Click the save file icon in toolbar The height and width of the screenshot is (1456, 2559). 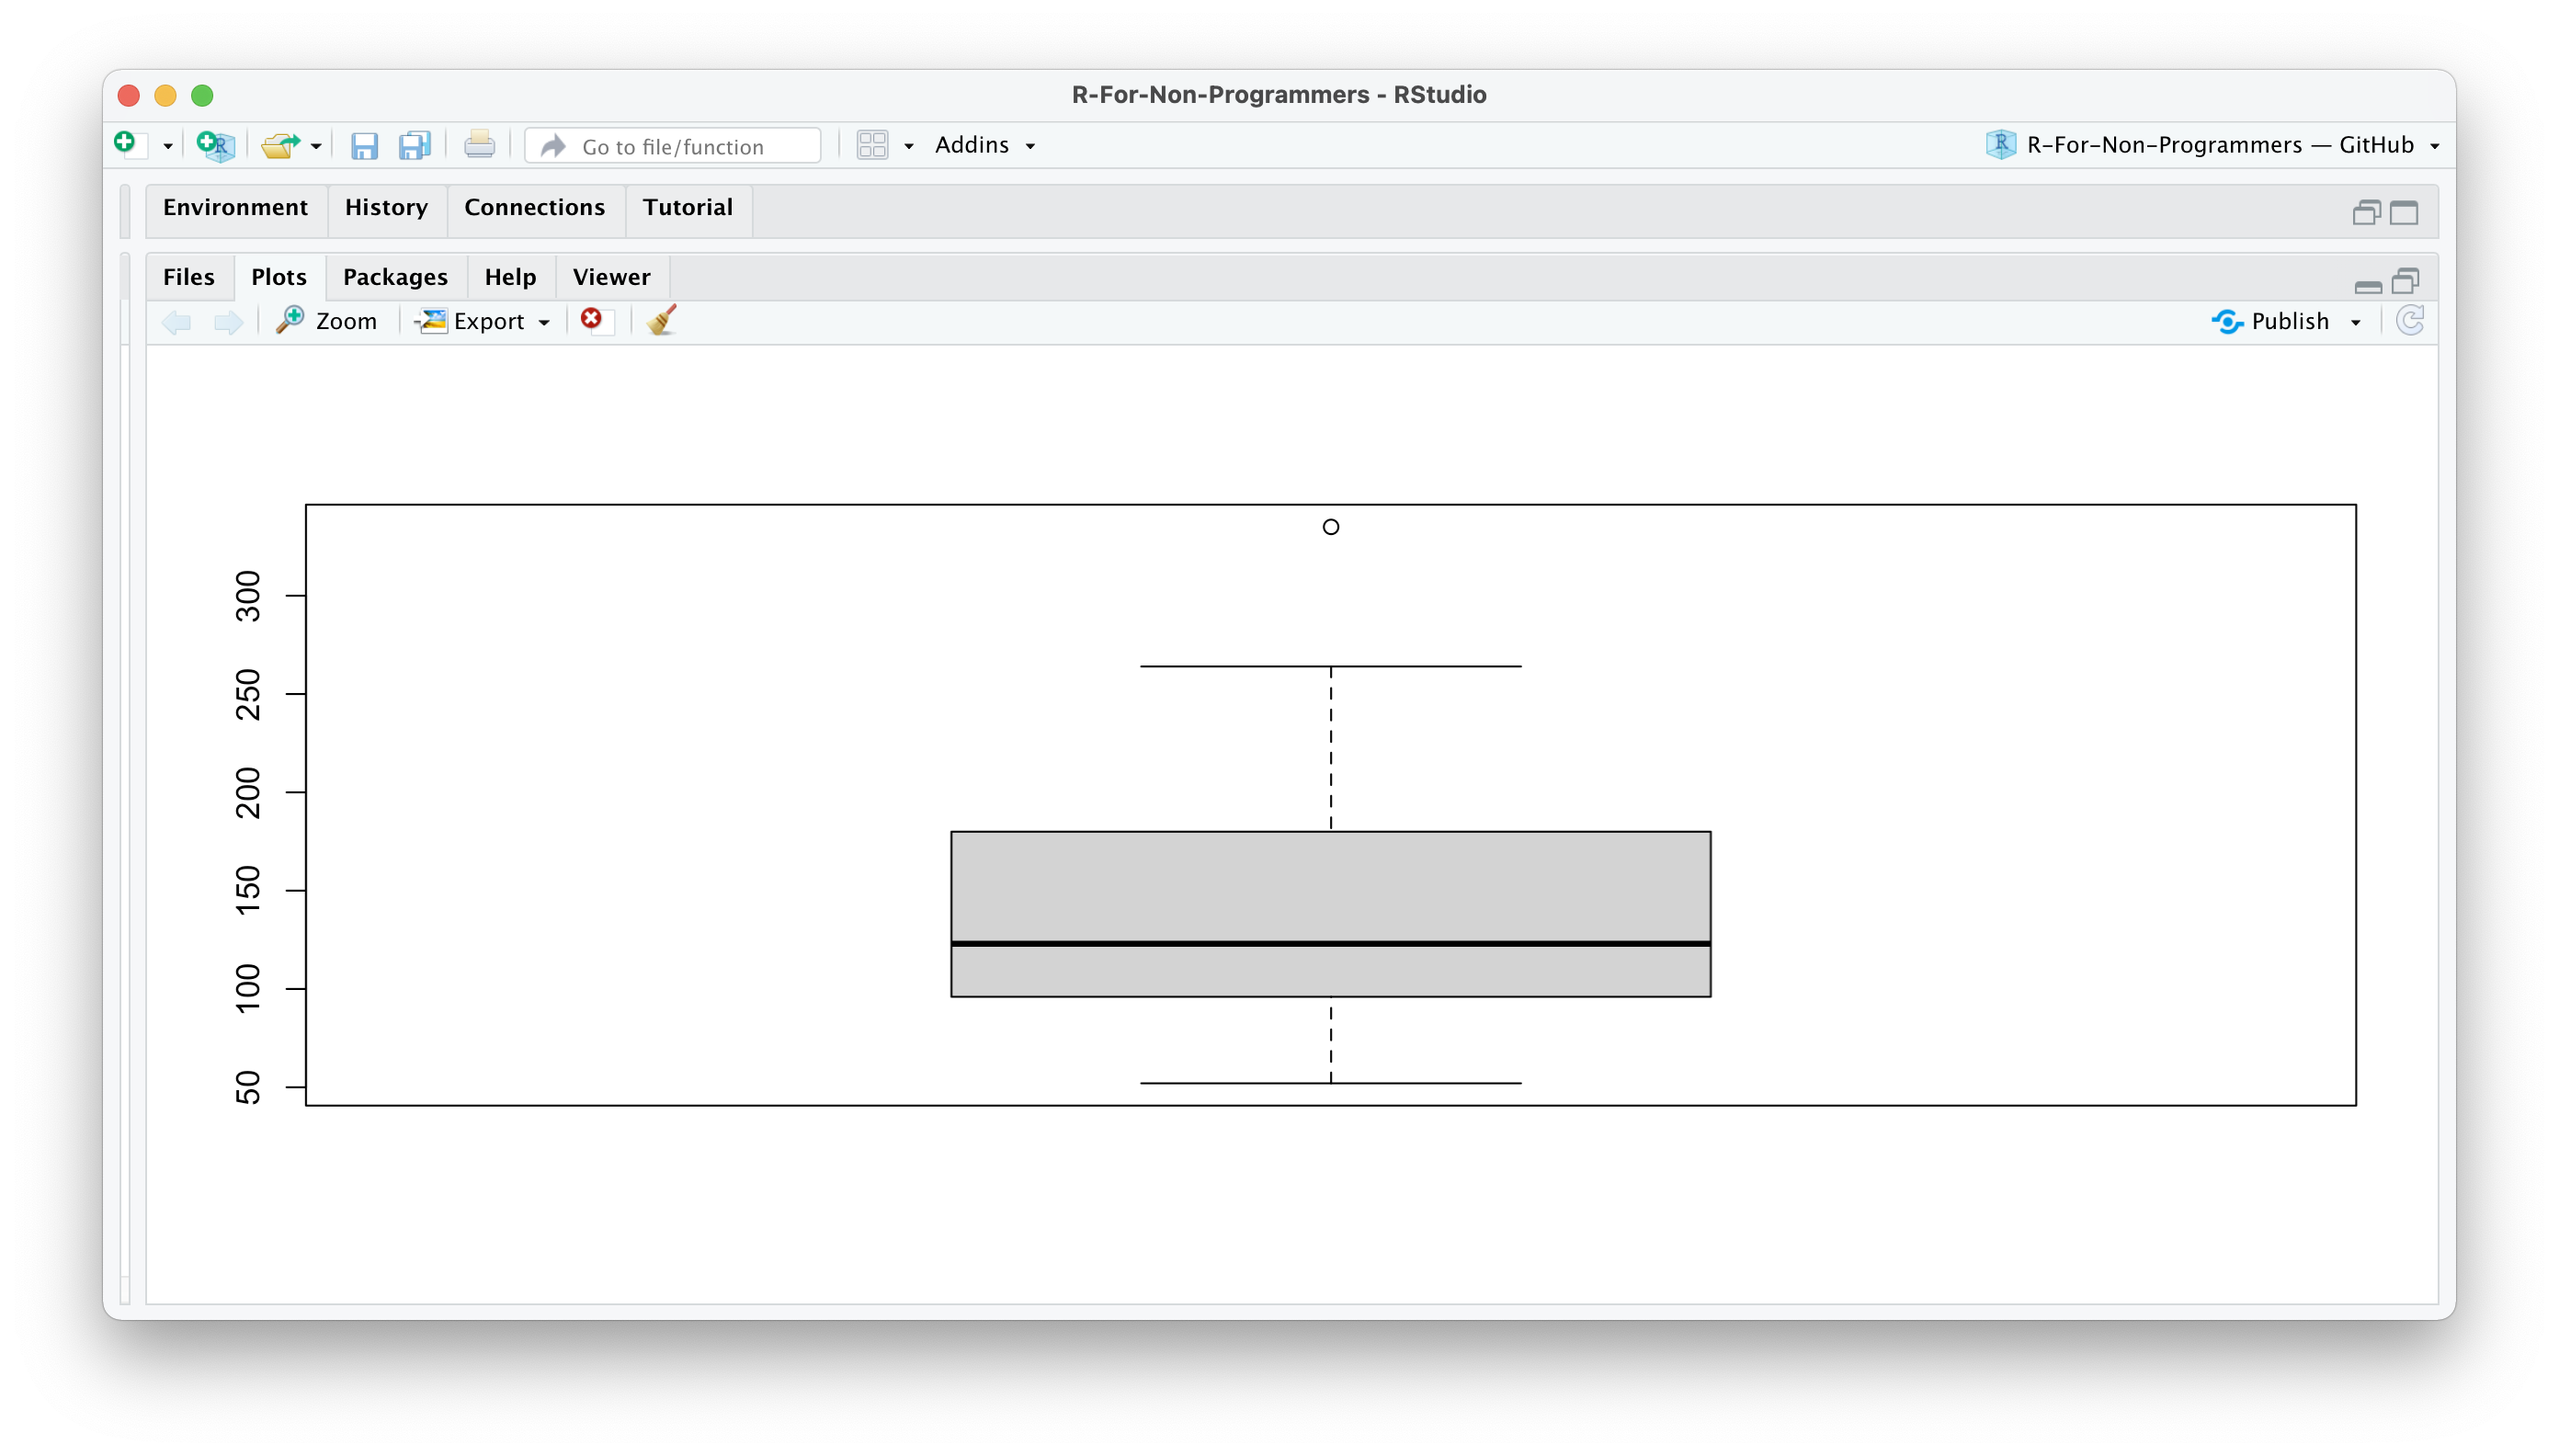(366, 144)
